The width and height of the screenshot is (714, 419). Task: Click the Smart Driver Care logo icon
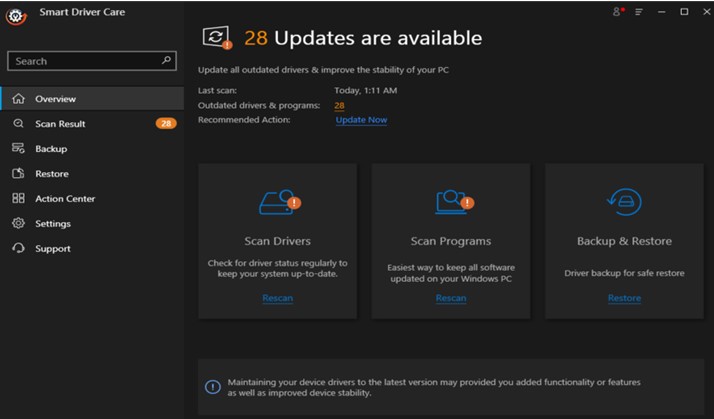point(16,16)
